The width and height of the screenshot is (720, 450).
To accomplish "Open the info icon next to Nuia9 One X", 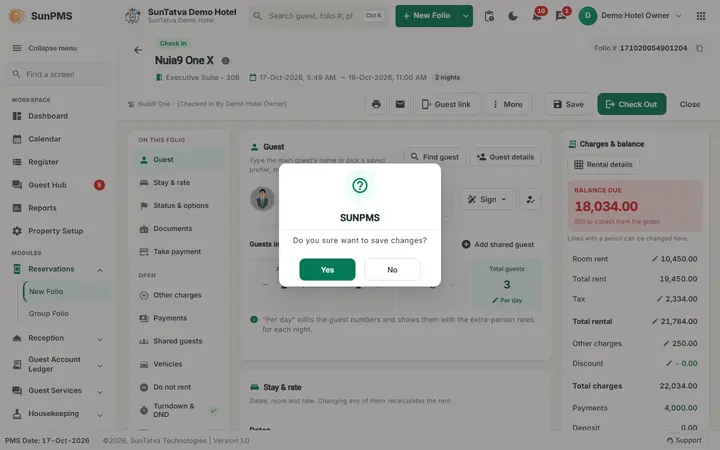I will (225, 61).
